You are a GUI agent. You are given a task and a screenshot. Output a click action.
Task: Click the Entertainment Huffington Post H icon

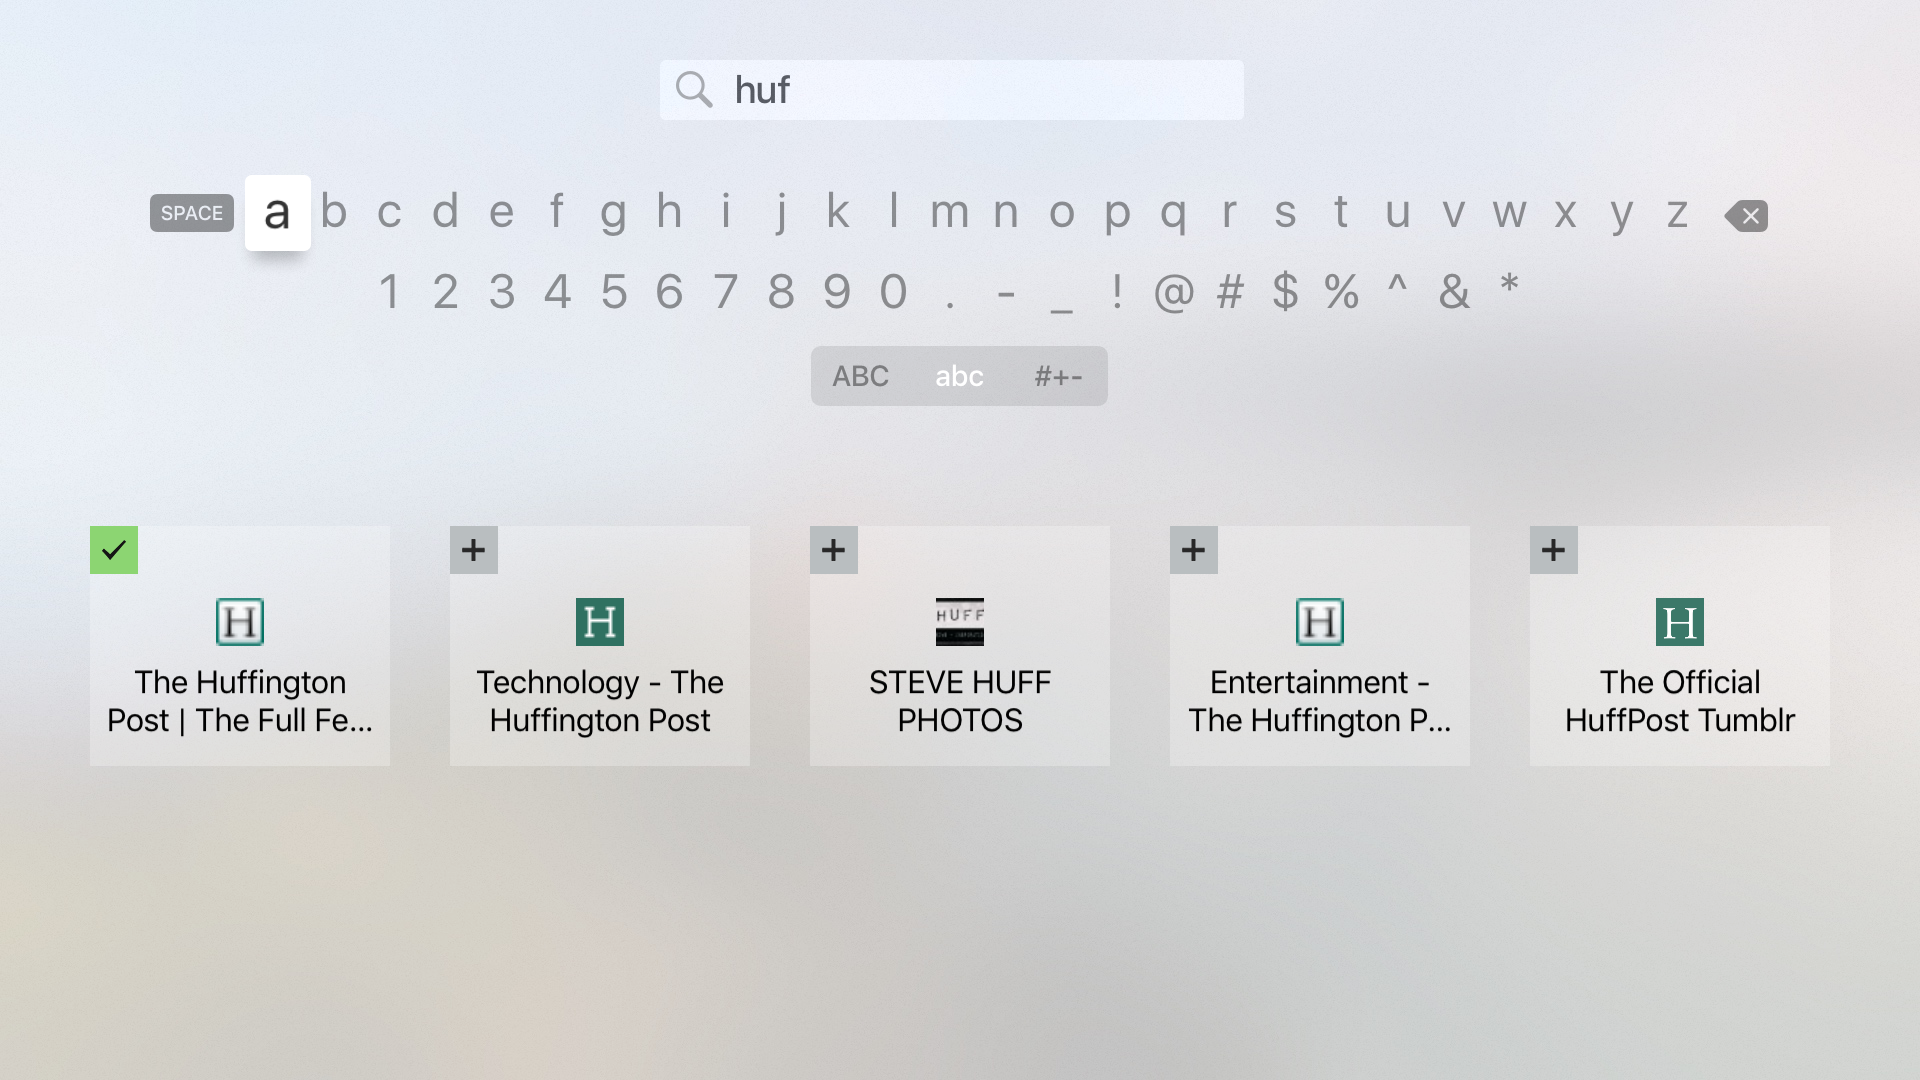tap(1320, 622)
